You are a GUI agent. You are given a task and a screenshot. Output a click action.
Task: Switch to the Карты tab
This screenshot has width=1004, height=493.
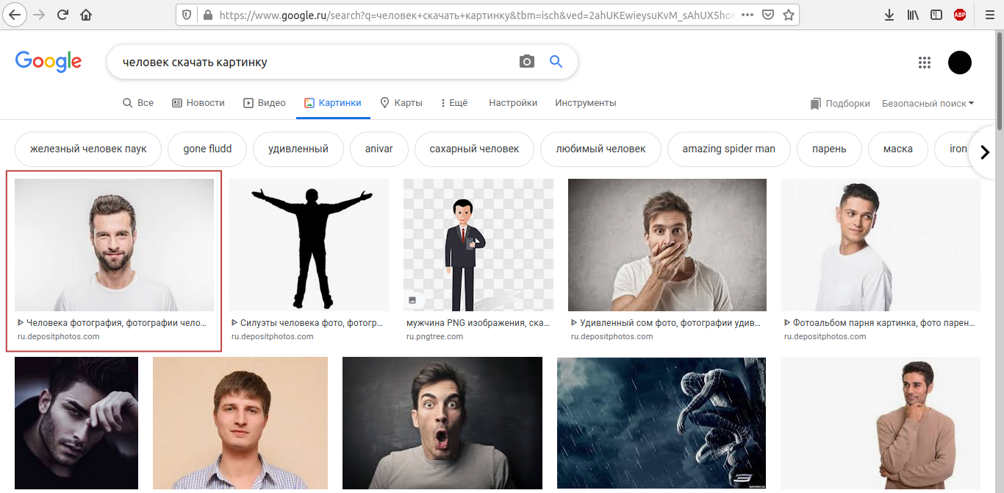[401, 102]
